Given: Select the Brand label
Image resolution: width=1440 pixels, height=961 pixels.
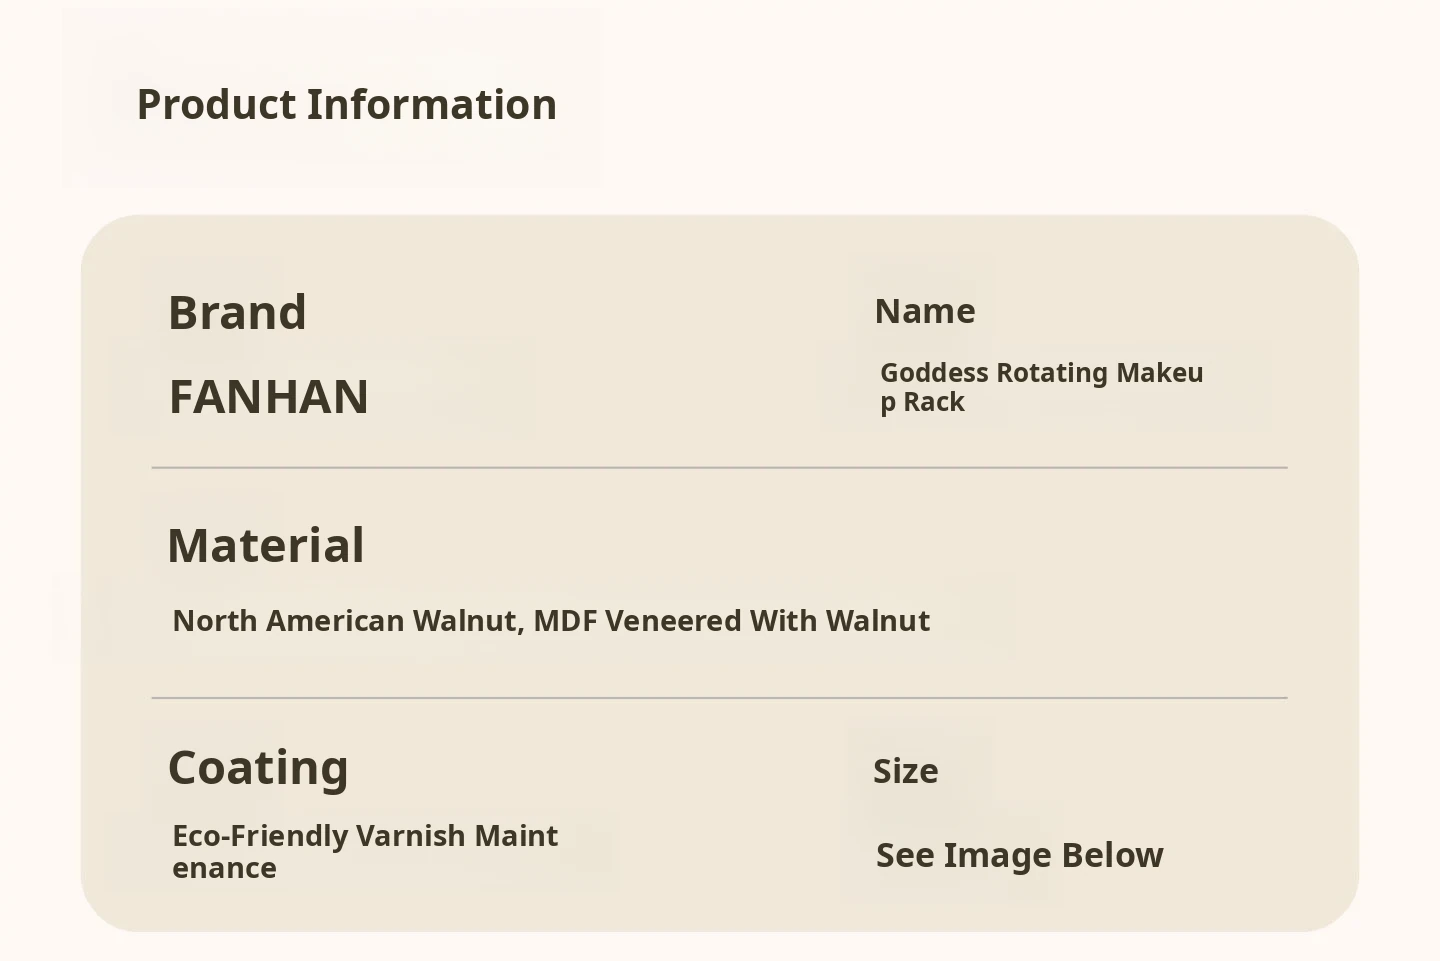Looking at the screenshot, I should click(x=237, y=313).
